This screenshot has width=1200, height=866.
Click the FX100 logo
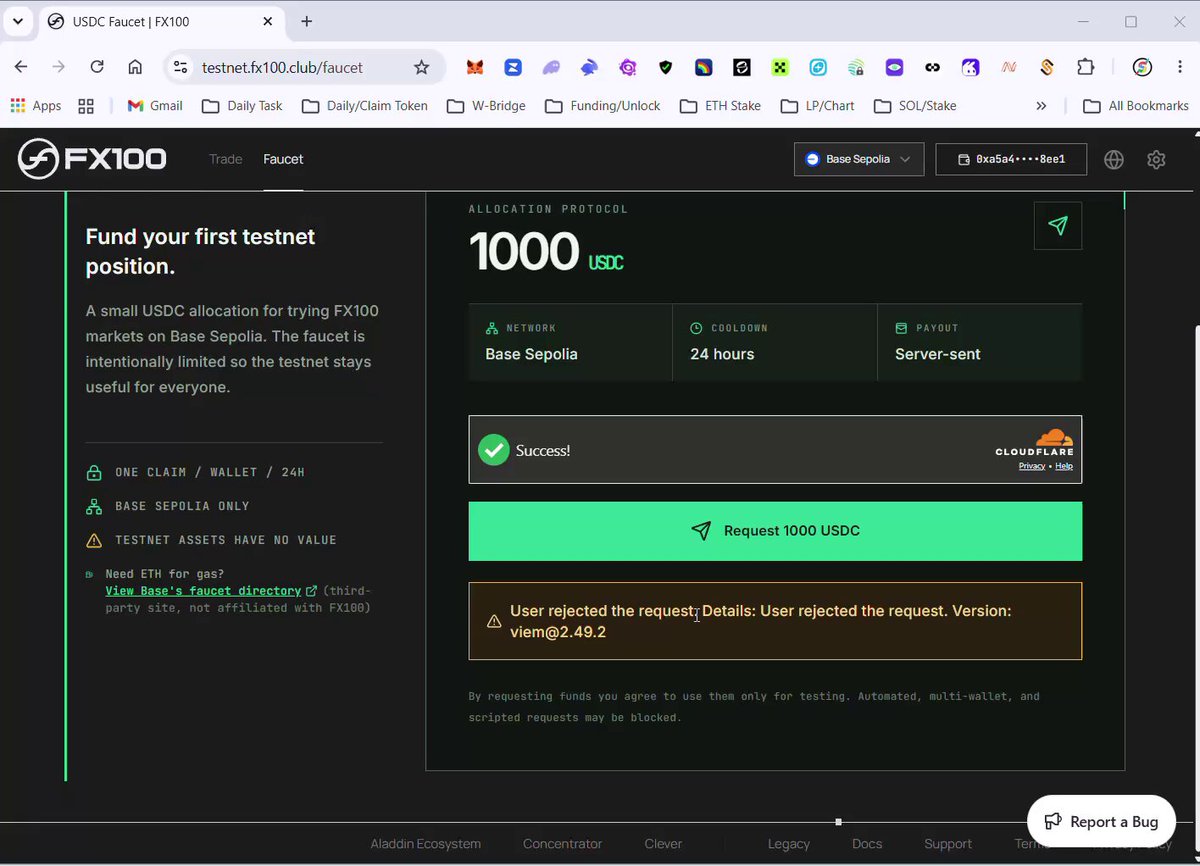pos(92,159)
